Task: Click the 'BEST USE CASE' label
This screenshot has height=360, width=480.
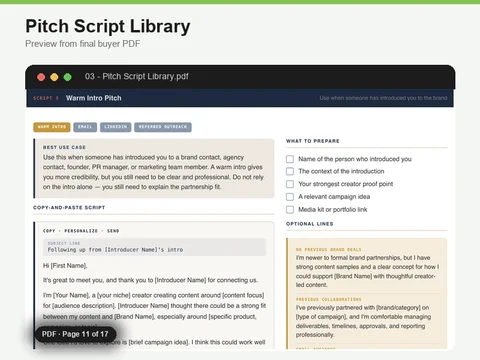Action: 64,147
